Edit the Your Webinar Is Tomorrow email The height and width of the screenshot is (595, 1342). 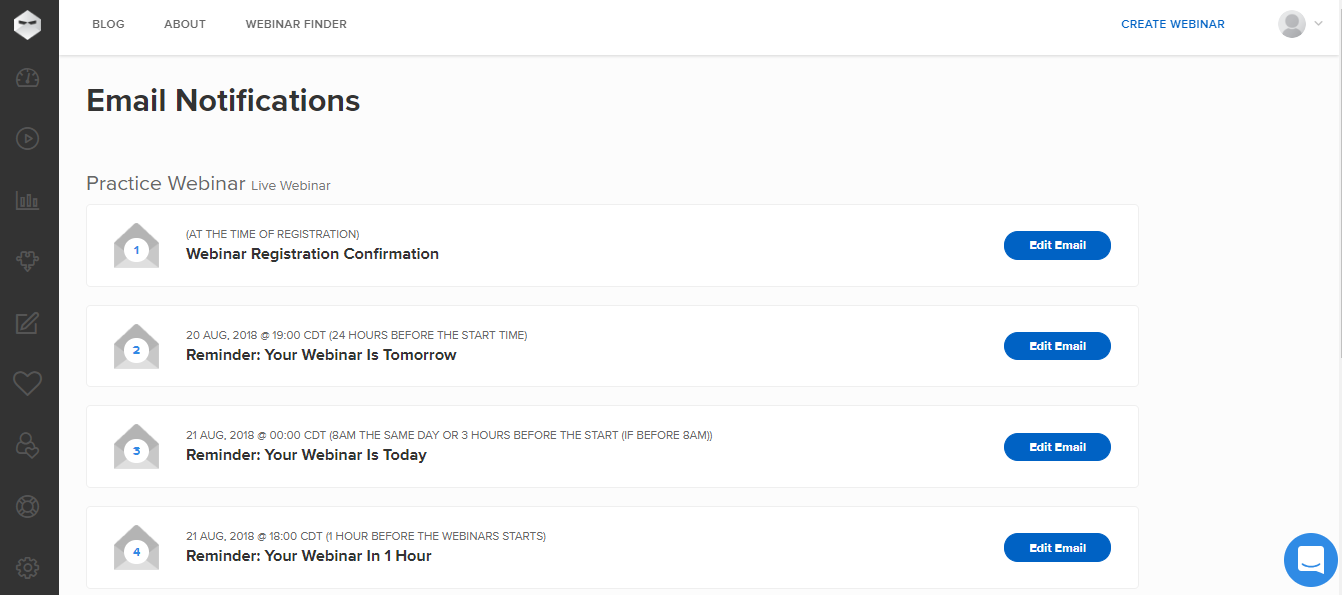point(1057,346)
